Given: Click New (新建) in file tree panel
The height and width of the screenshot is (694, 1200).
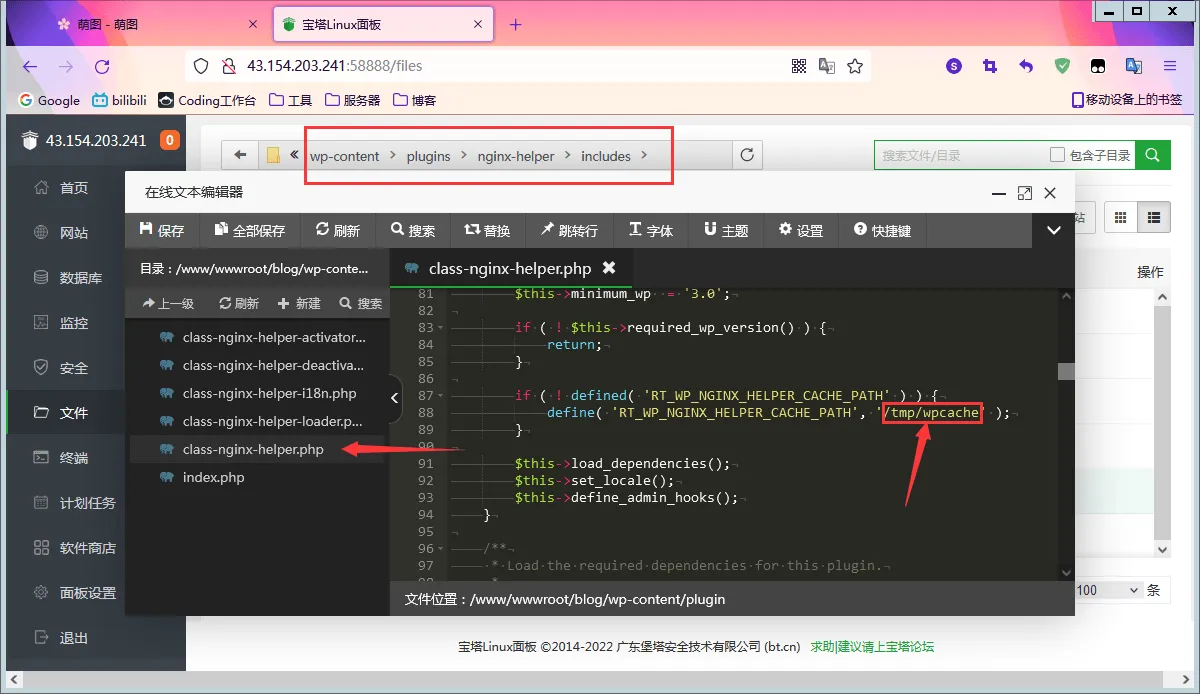Looking at the screenshot, I should coord(300,303).
